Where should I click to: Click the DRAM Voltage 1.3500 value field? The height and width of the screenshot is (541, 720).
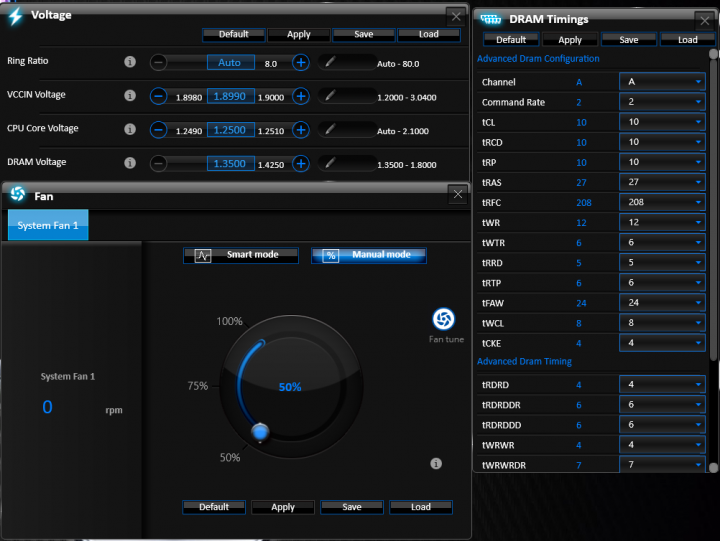231,163
